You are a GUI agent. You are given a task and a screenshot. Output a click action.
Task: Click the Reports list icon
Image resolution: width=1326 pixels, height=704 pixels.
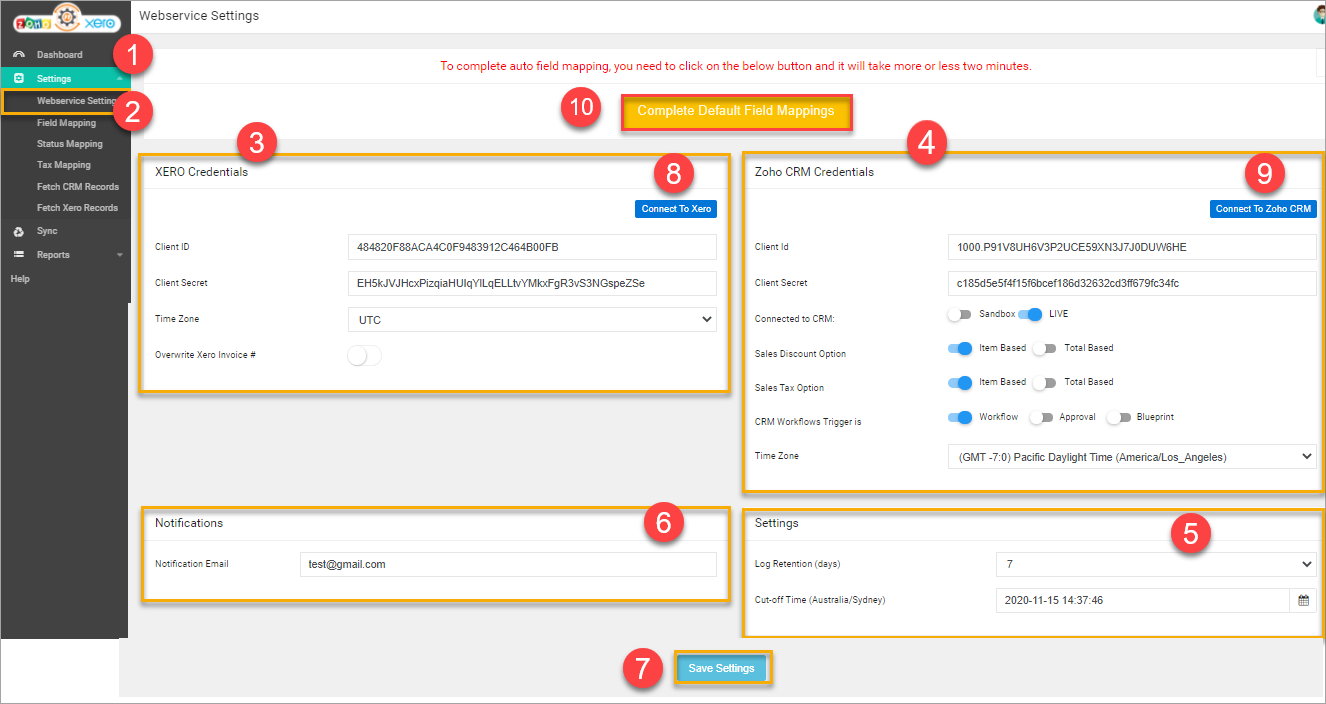click(x=19, y=255)
